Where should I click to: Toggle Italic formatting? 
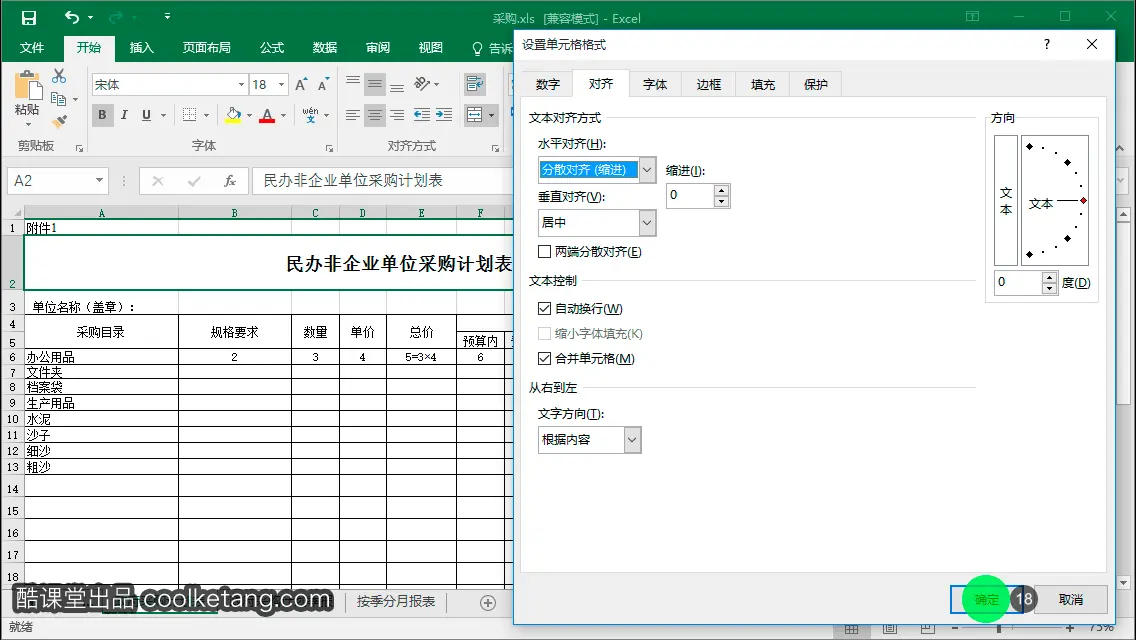124,115
